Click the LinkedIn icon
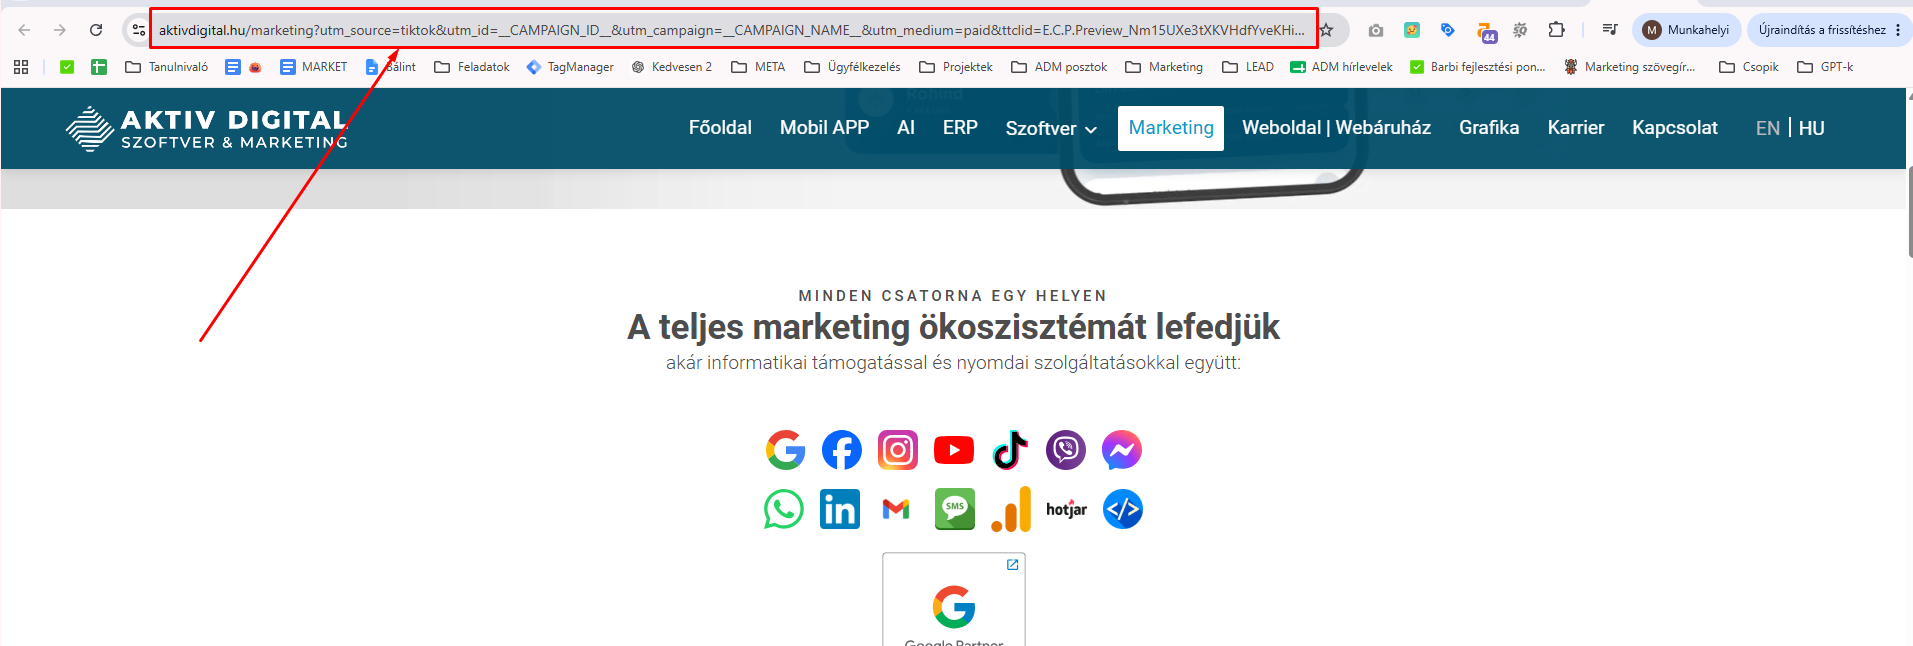 click(840, 509)
